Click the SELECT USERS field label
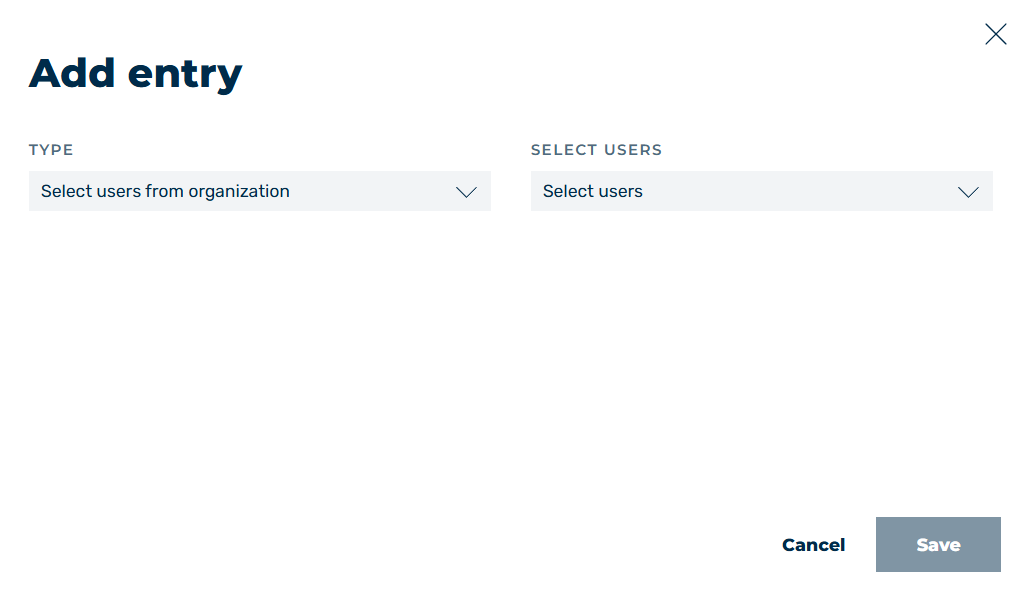The height and width of the screenshot is (611, 1031). (x=596, y=150)
